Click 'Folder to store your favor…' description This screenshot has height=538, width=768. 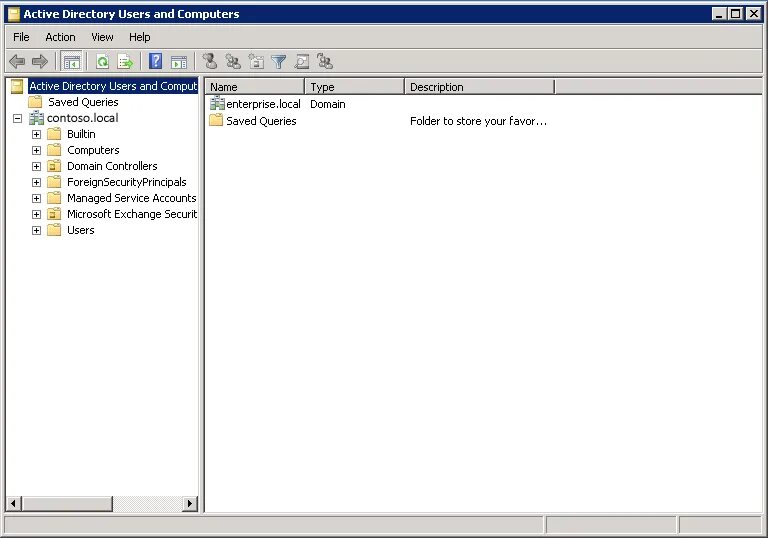479,121
